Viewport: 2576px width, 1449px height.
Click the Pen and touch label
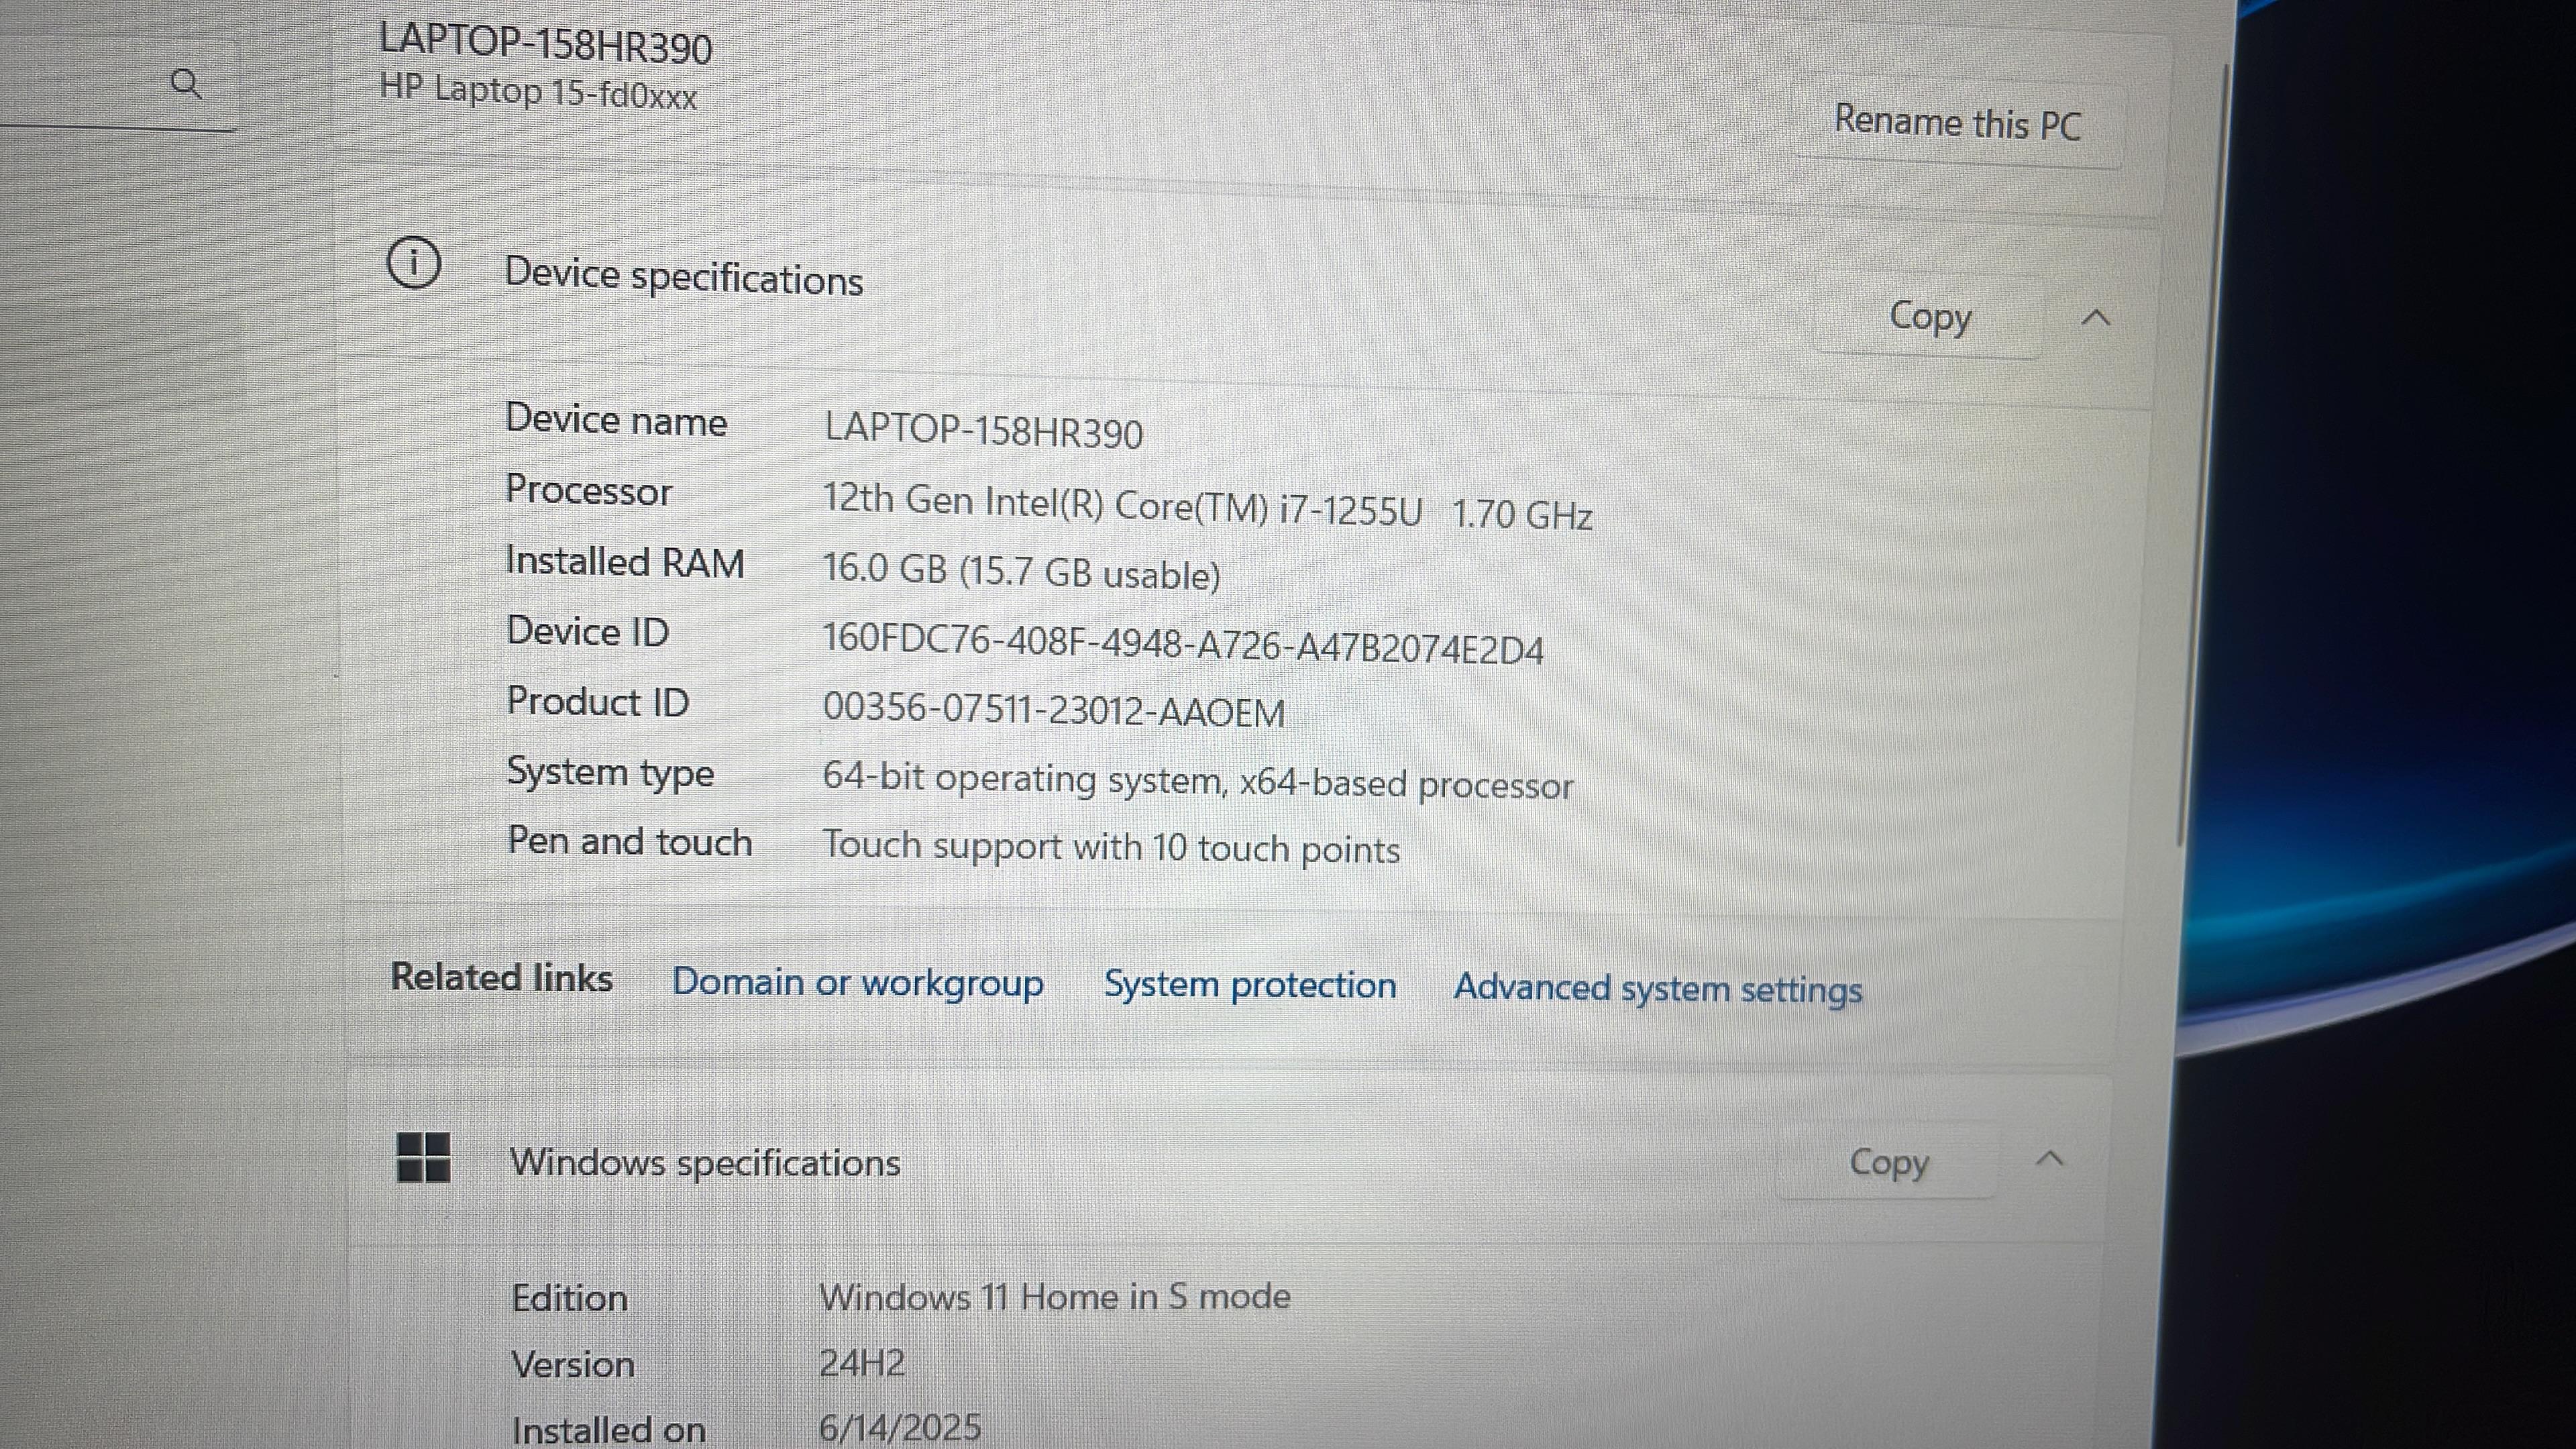629,841
